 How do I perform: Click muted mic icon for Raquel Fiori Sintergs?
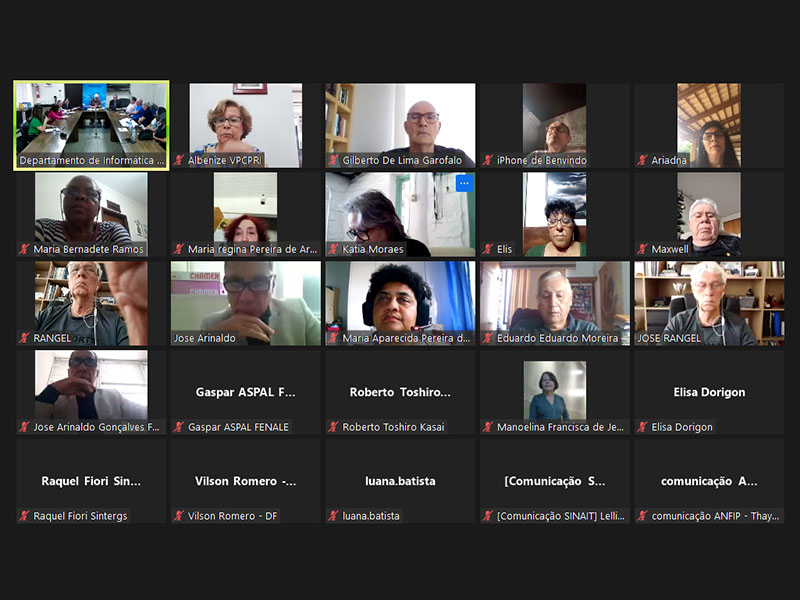point(24,516)
